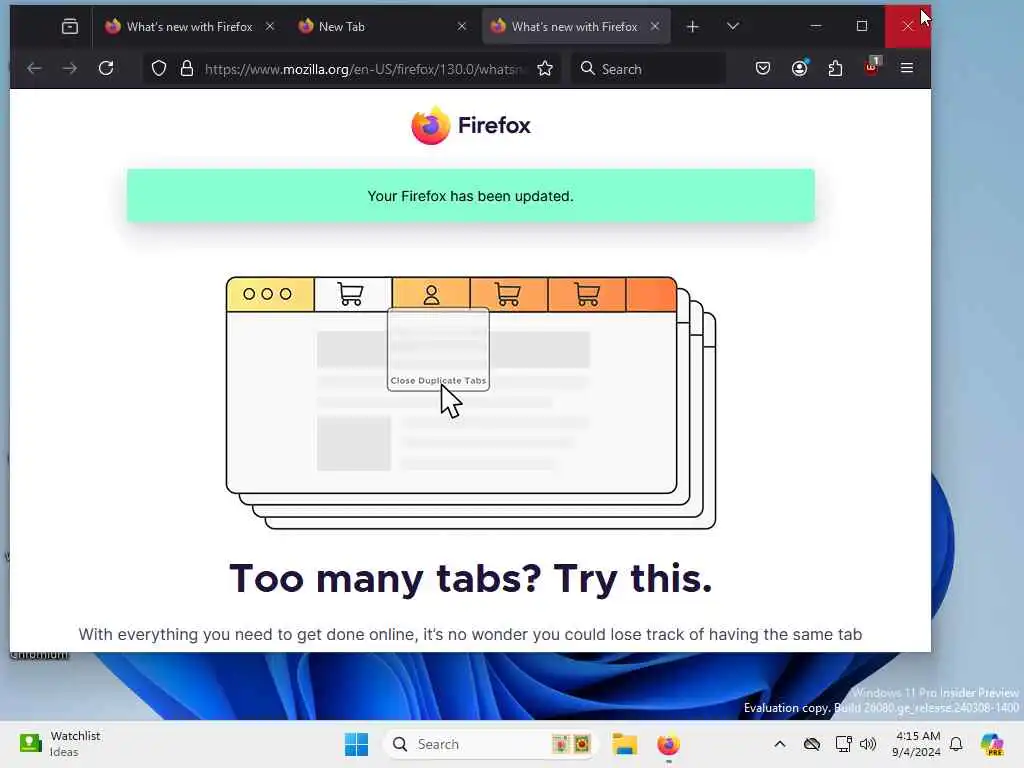This screenshot has height=768, width=1024.
Task: Click the Too many tabs? Try this. heading
Action: coord(471,578)
